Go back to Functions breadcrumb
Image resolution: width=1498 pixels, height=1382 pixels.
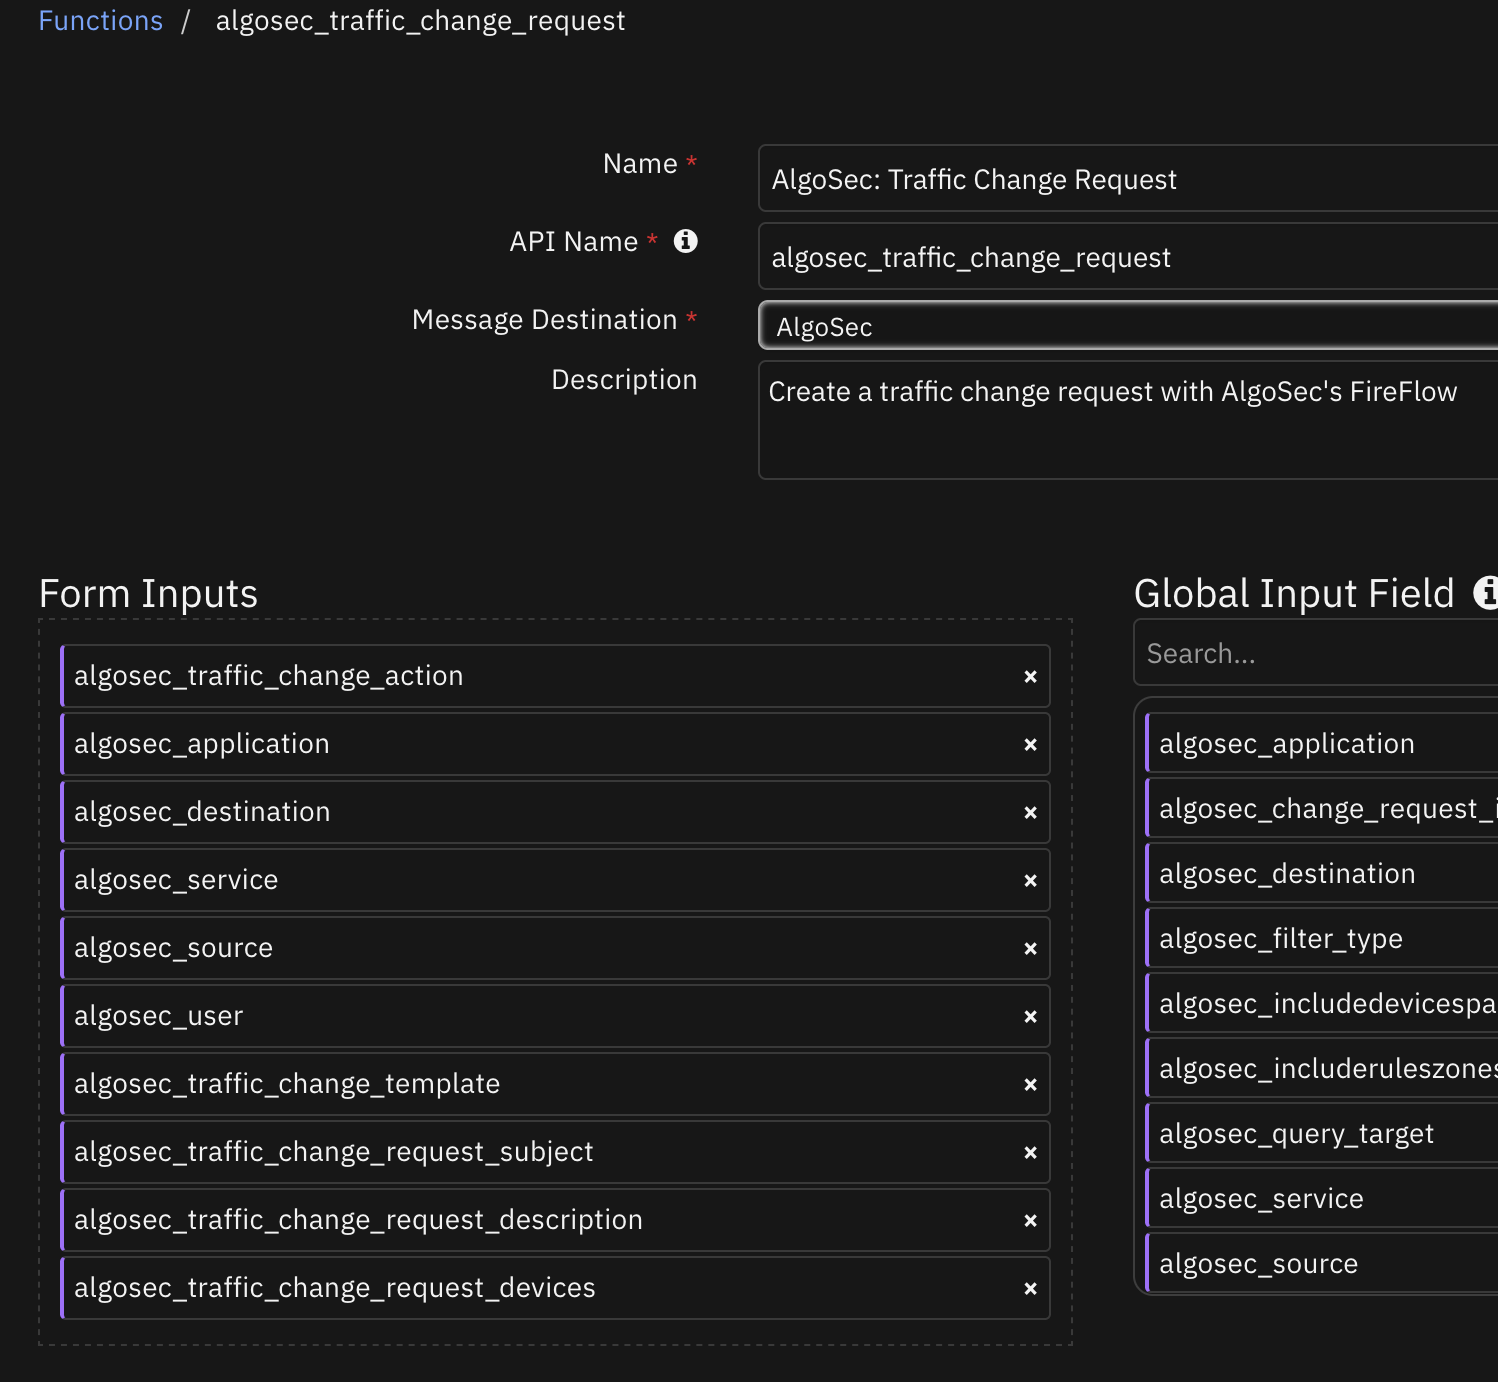point(100,21)
